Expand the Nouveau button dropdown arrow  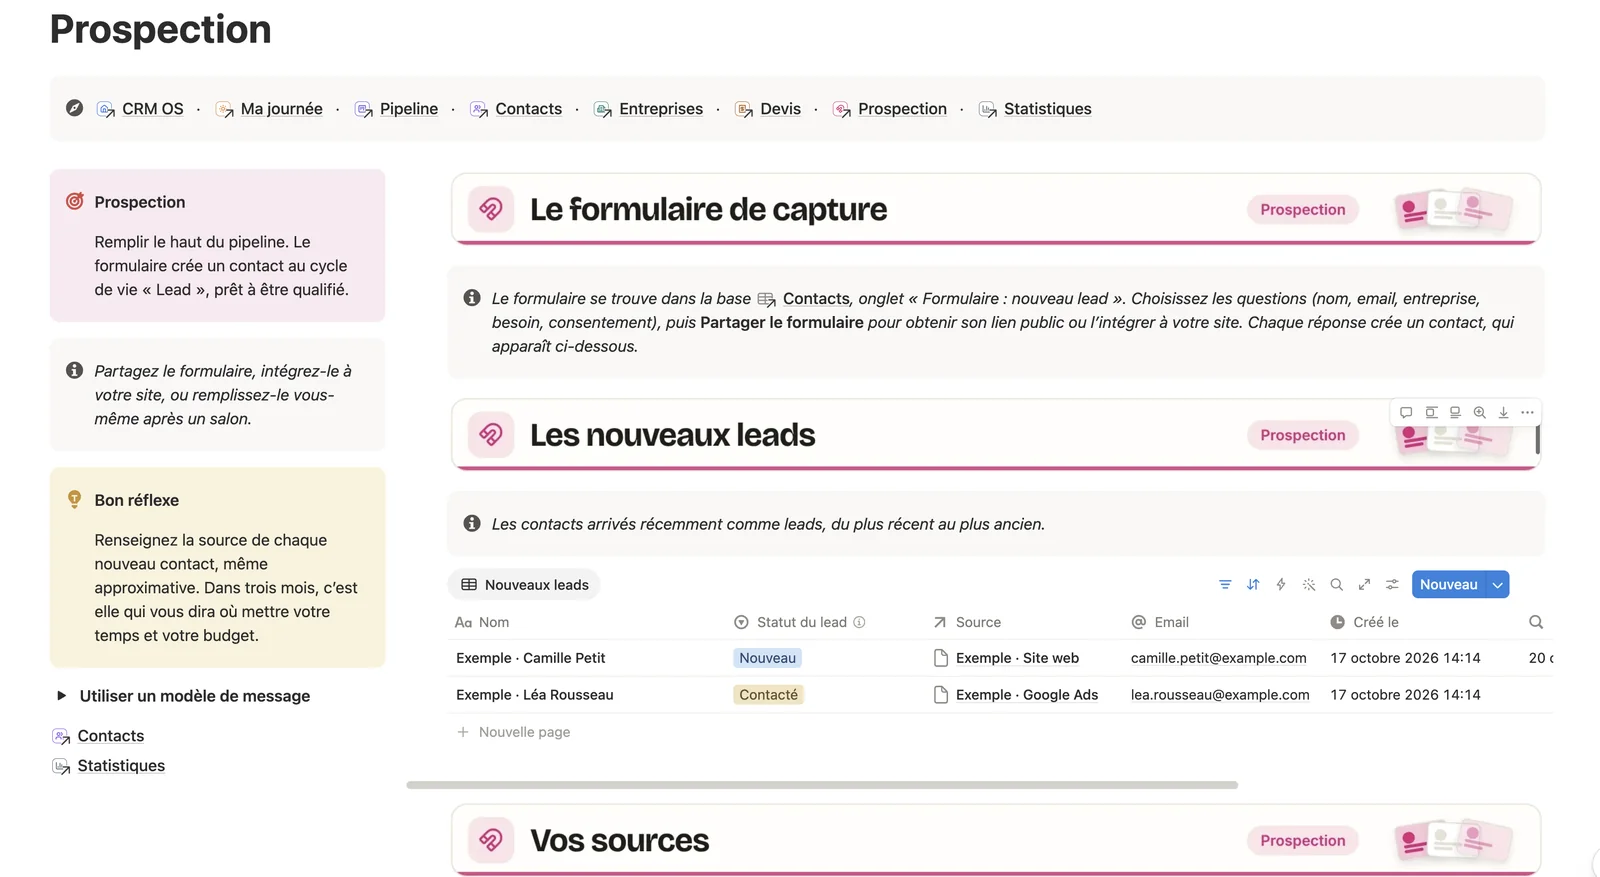1497,585
